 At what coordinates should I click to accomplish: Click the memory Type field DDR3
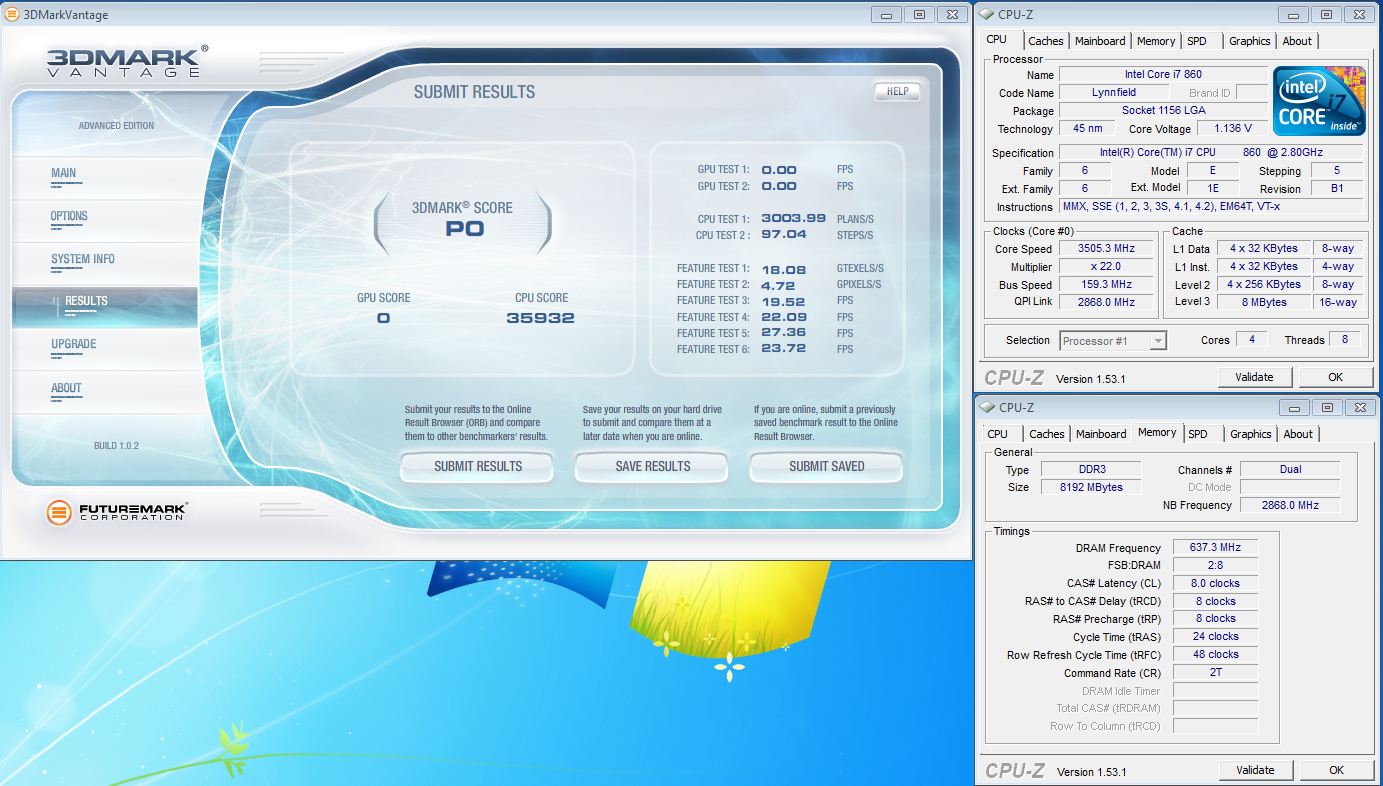click(1091, 469)
